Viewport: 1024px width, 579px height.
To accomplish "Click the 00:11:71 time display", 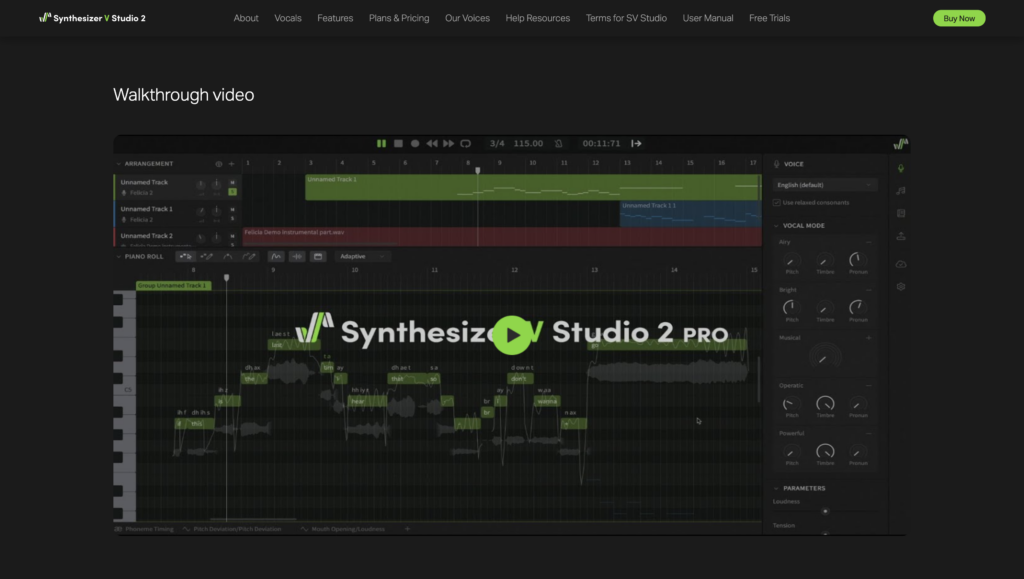I will point(601,144).
